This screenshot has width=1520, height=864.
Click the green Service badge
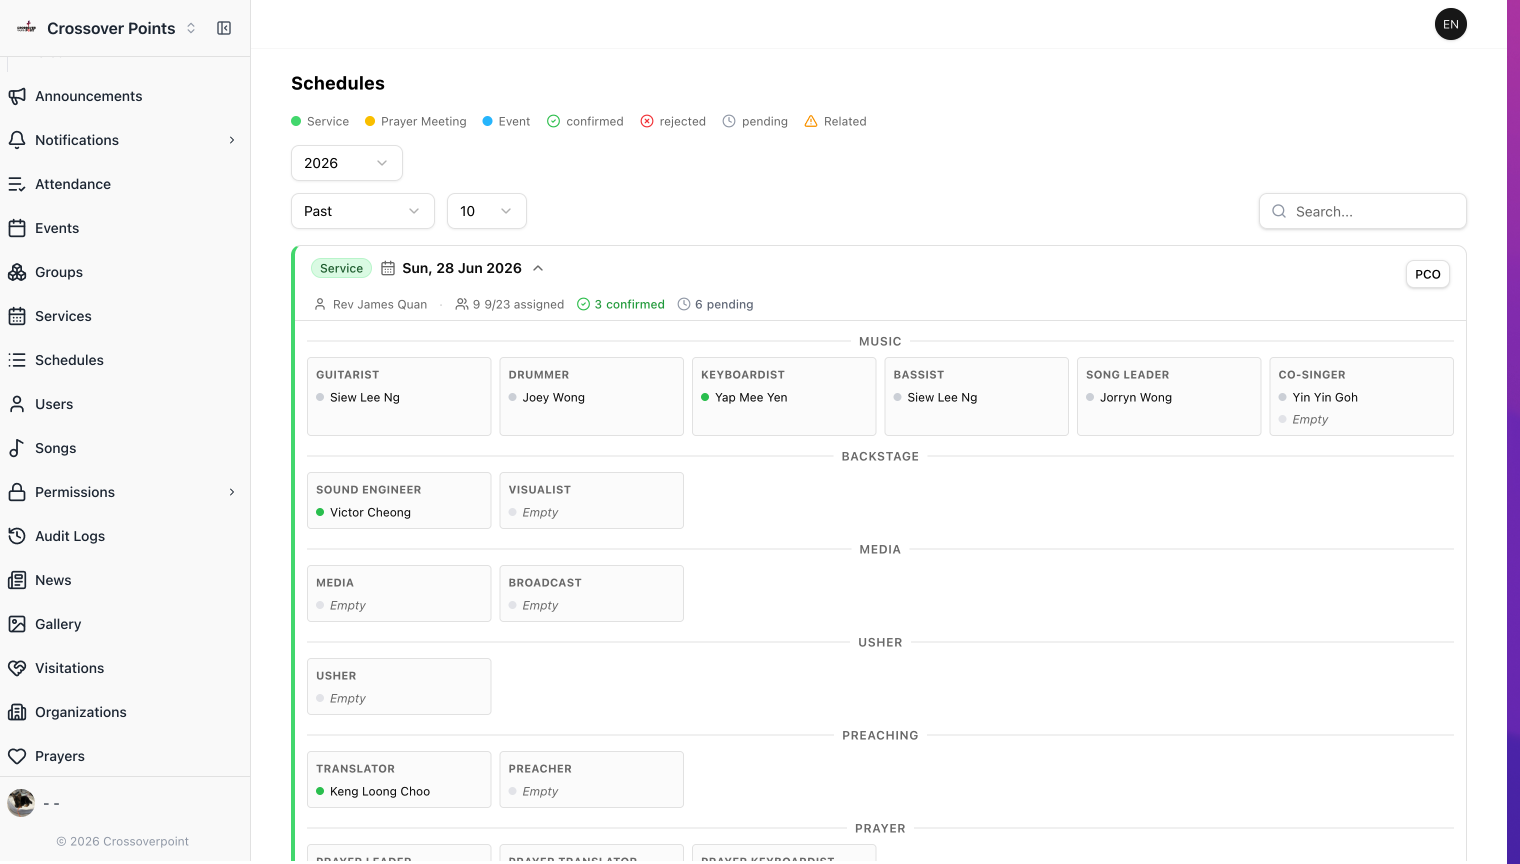coord(341,268)
